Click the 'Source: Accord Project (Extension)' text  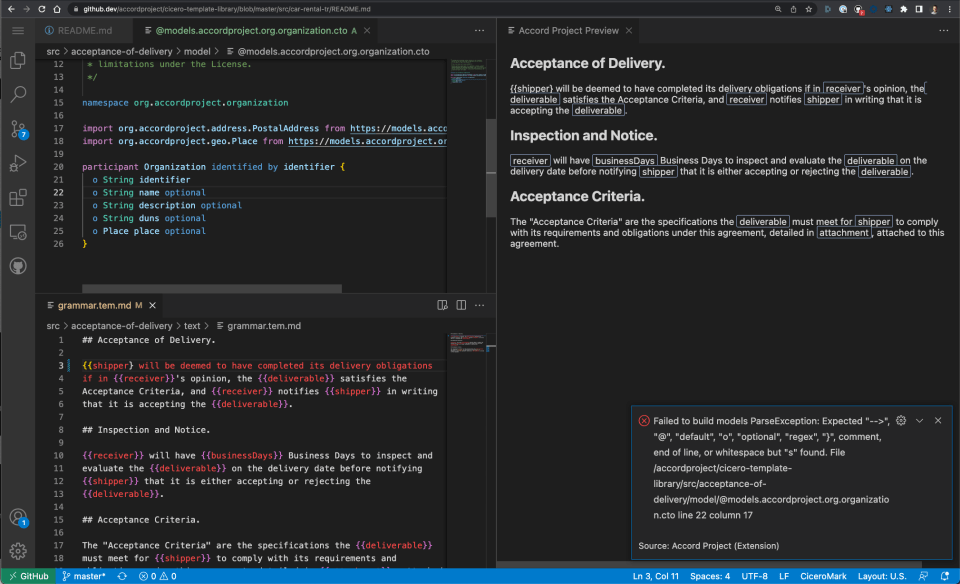point(708,545)
